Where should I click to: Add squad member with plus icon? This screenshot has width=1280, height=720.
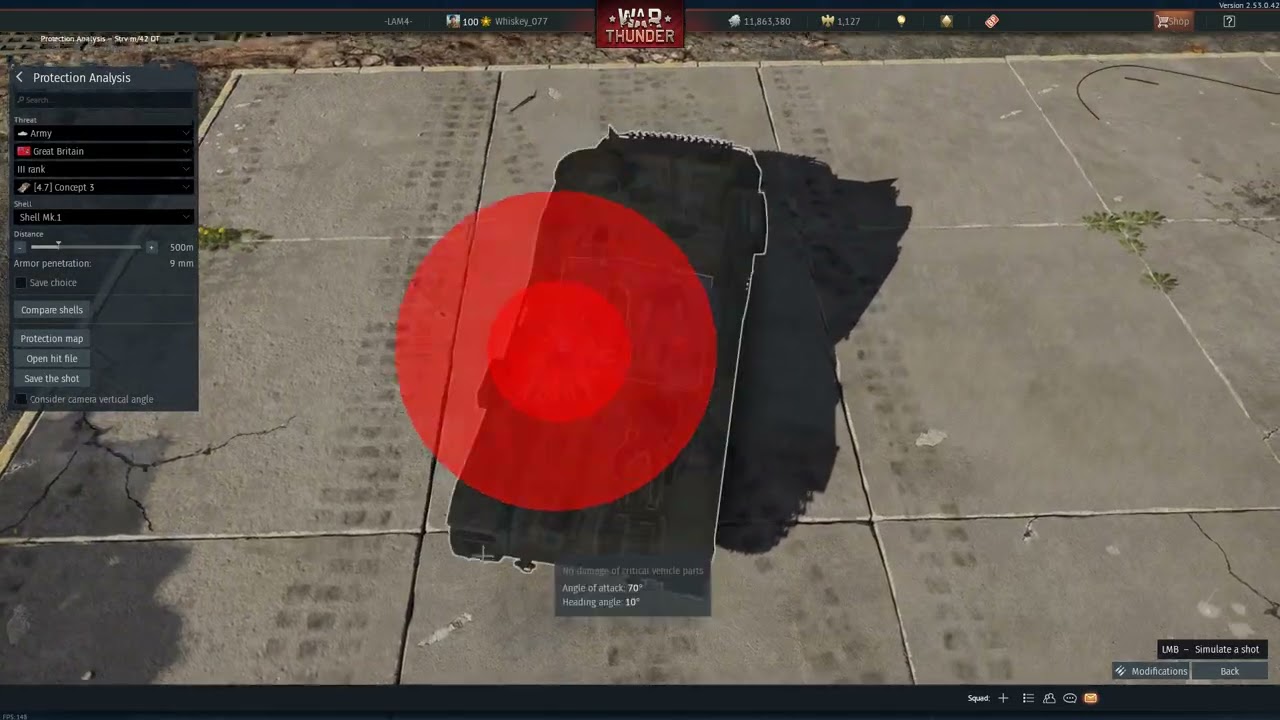click(1003, 698)
